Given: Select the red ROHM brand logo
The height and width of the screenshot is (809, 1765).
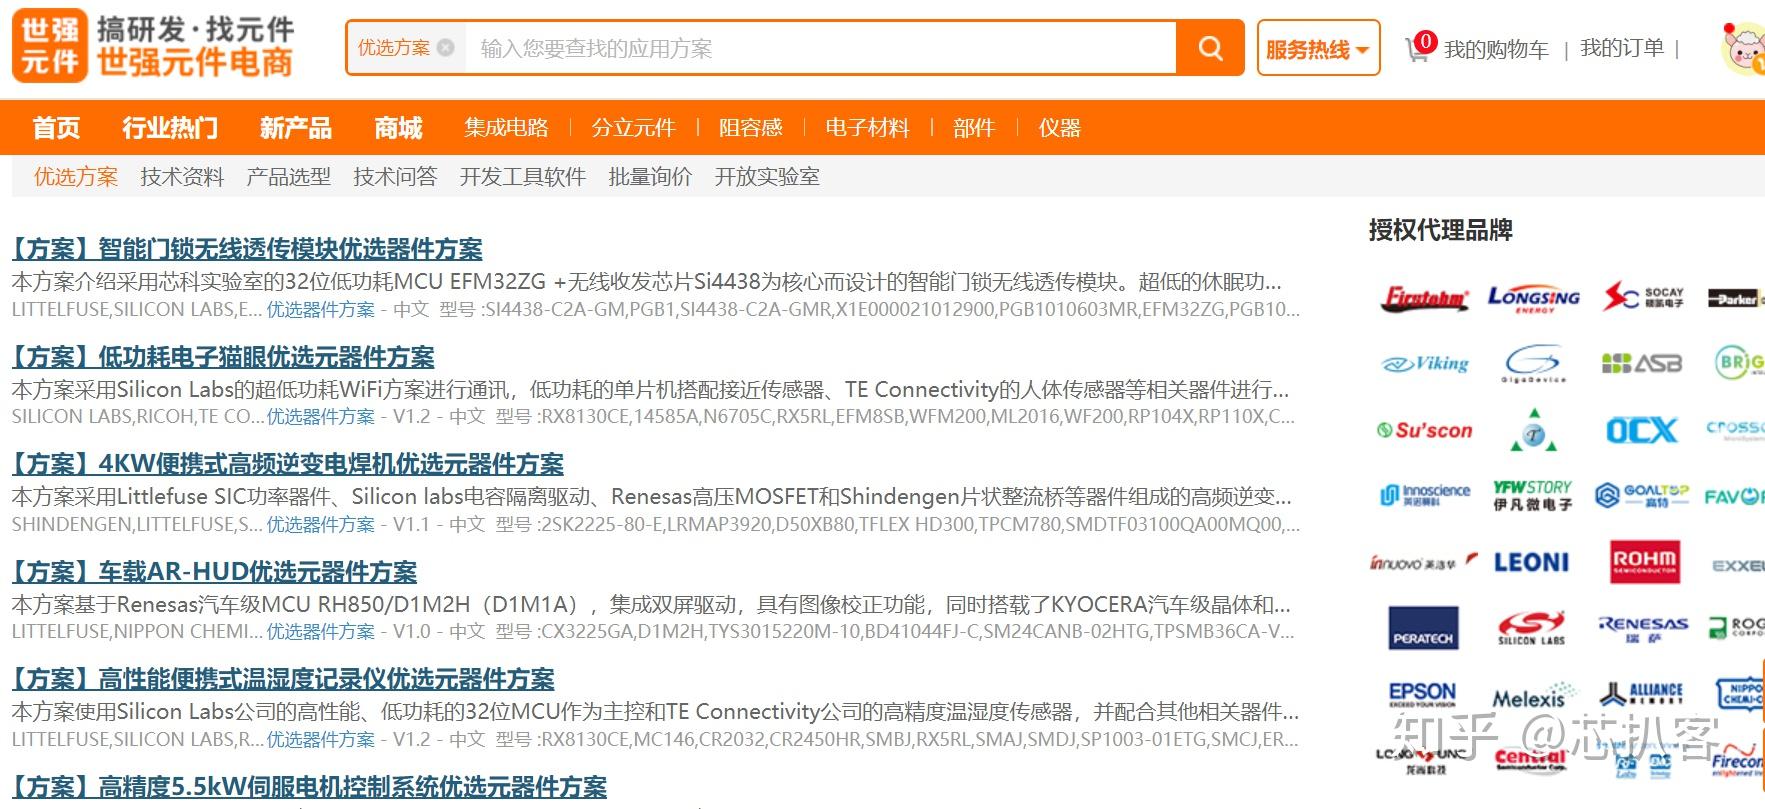Looking at the screenshot, I should pyautogui.click(x=1645, y=562).
